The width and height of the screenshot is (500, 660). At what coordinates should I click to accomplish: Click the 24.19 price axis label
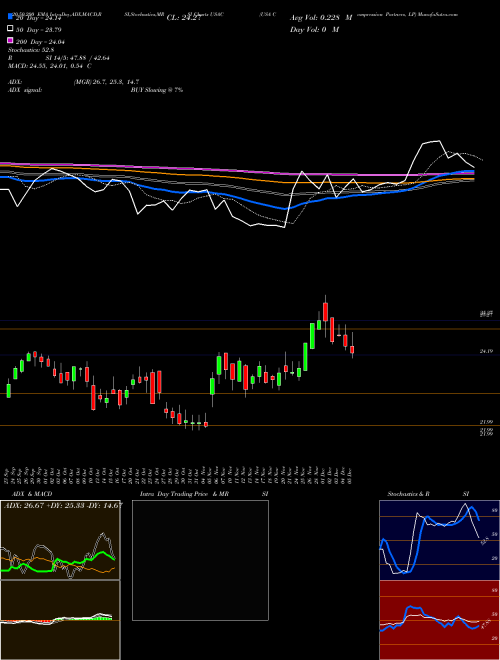[x=486, y=351]
